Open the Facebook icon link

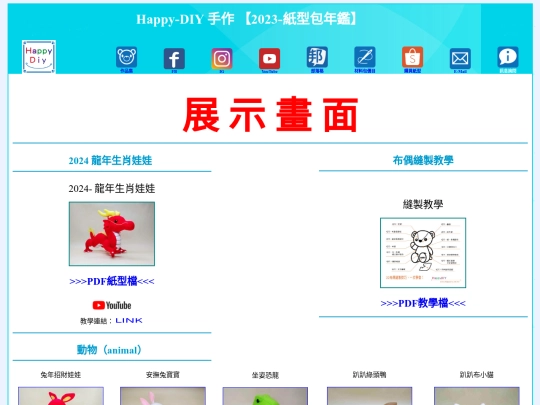click(x=174, y=59)
